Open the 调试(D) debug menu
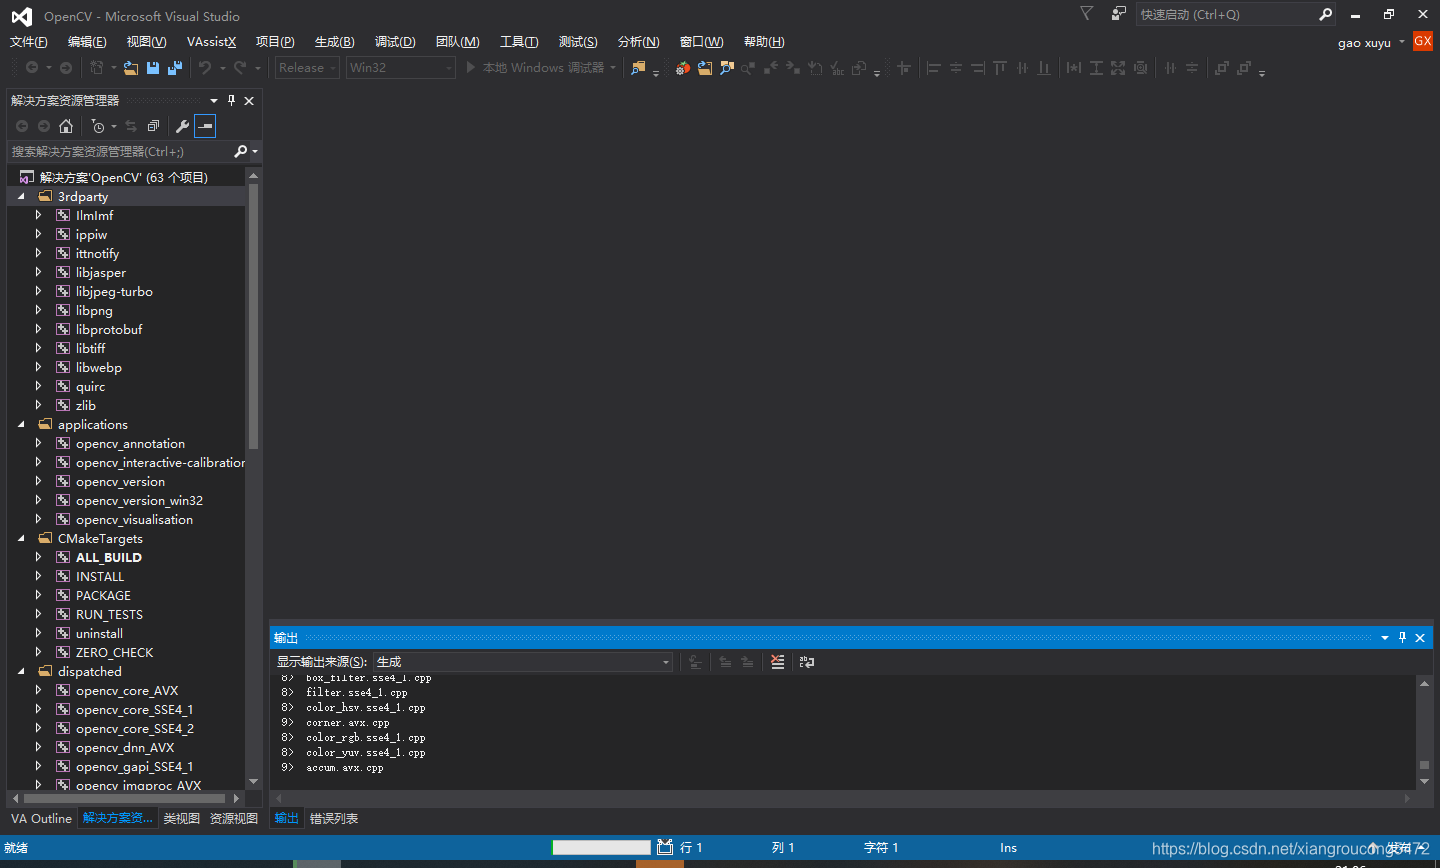Viewport: 1440px width, 868px height. tap(395, 41)
